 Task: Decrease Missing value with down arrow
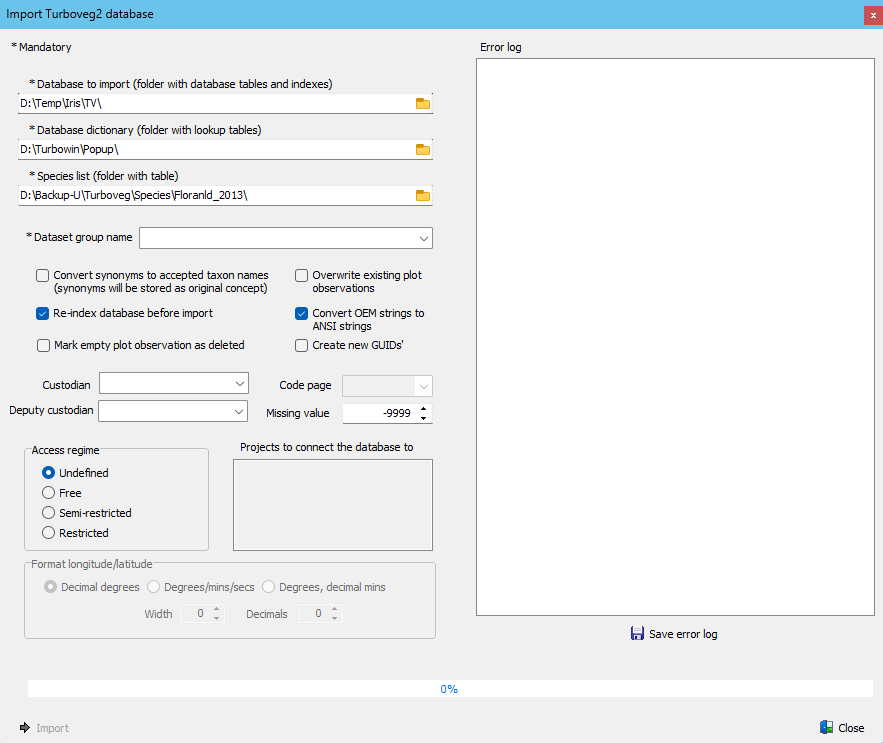pyautogui.click(x=425, y=418)
